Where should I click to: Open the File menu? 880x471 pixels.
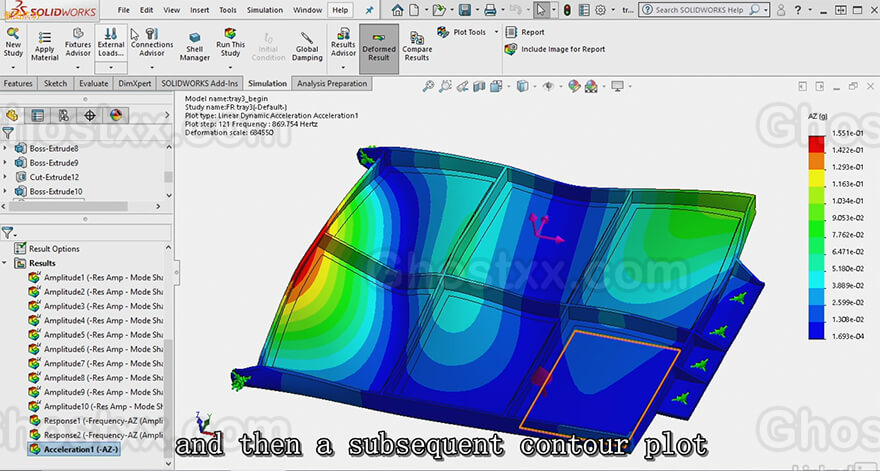coord(123,10)
